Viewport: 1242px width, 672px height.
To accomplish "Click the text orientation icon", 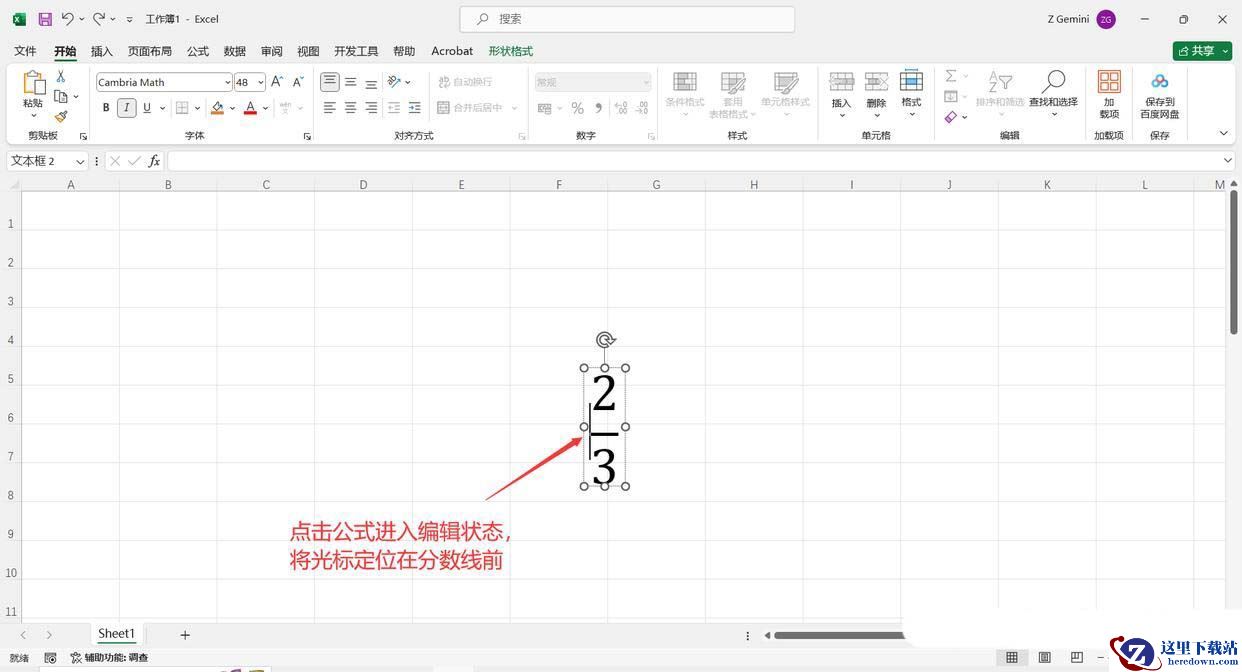I will coord(394,82).
